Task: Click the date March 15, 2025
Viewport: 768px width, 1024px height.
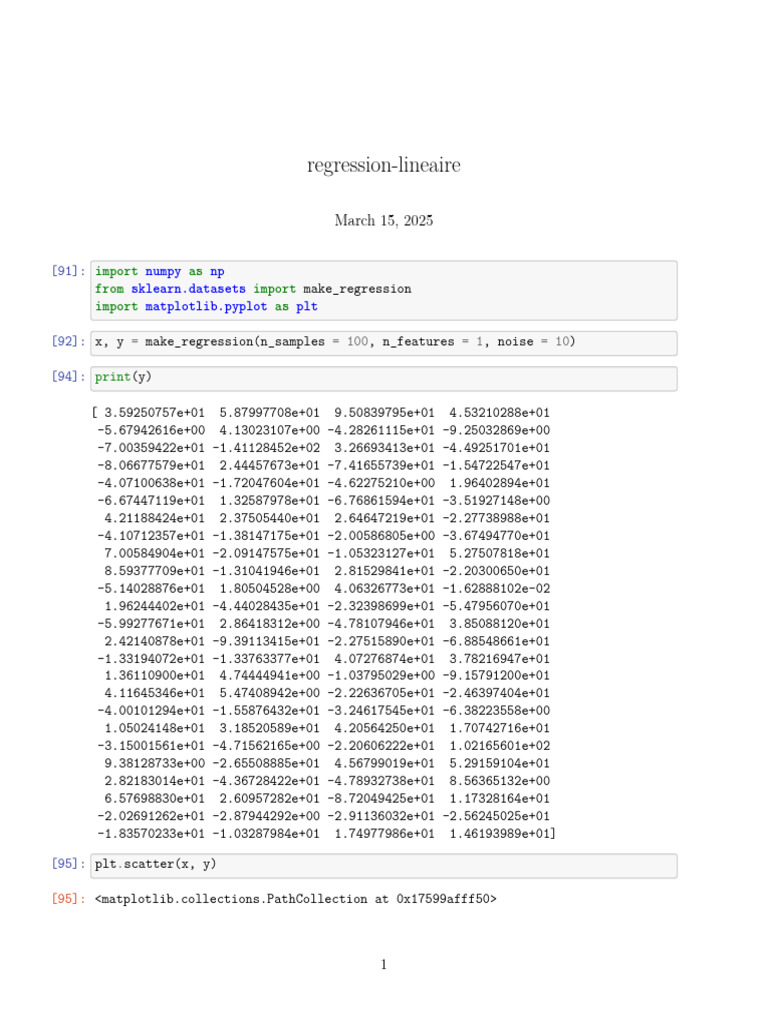Action: pyautogui.click(x=383, y=220)
